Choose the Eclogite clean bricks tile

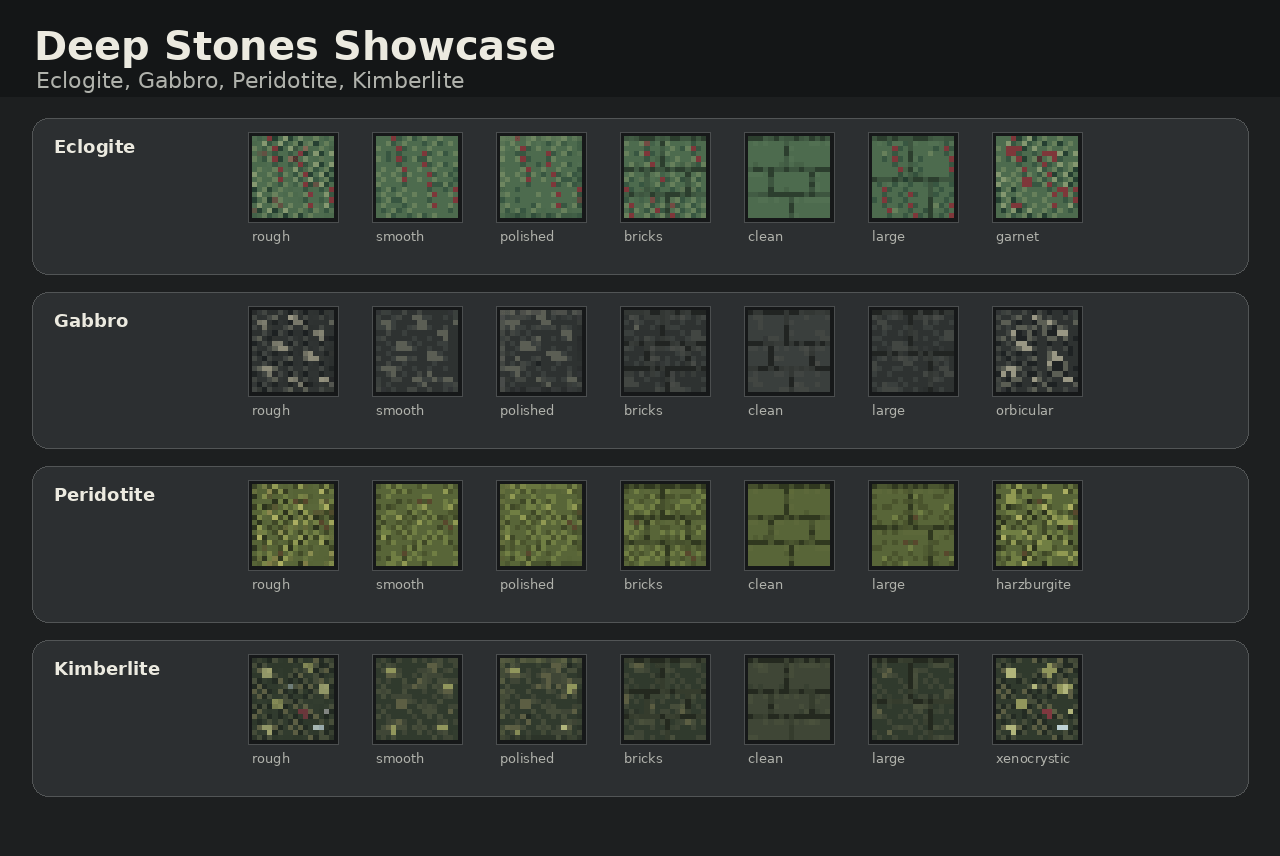[x=789, y=177]
